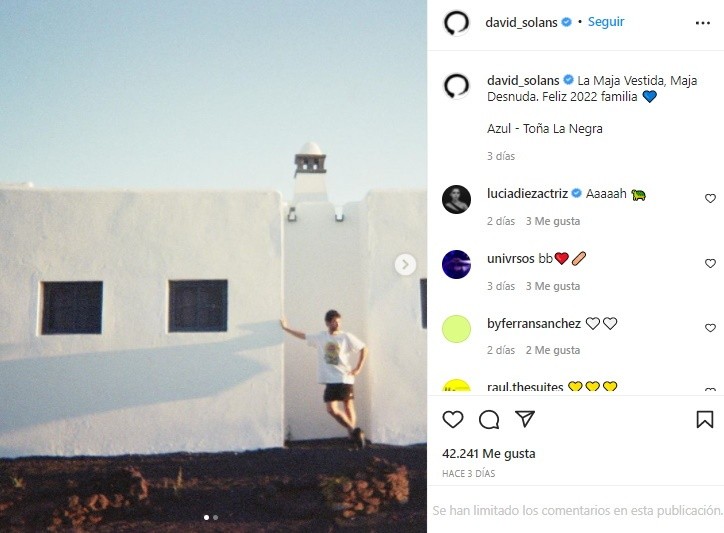
Task: Open the raul.thesuites username link
Action: click(525, 387)
